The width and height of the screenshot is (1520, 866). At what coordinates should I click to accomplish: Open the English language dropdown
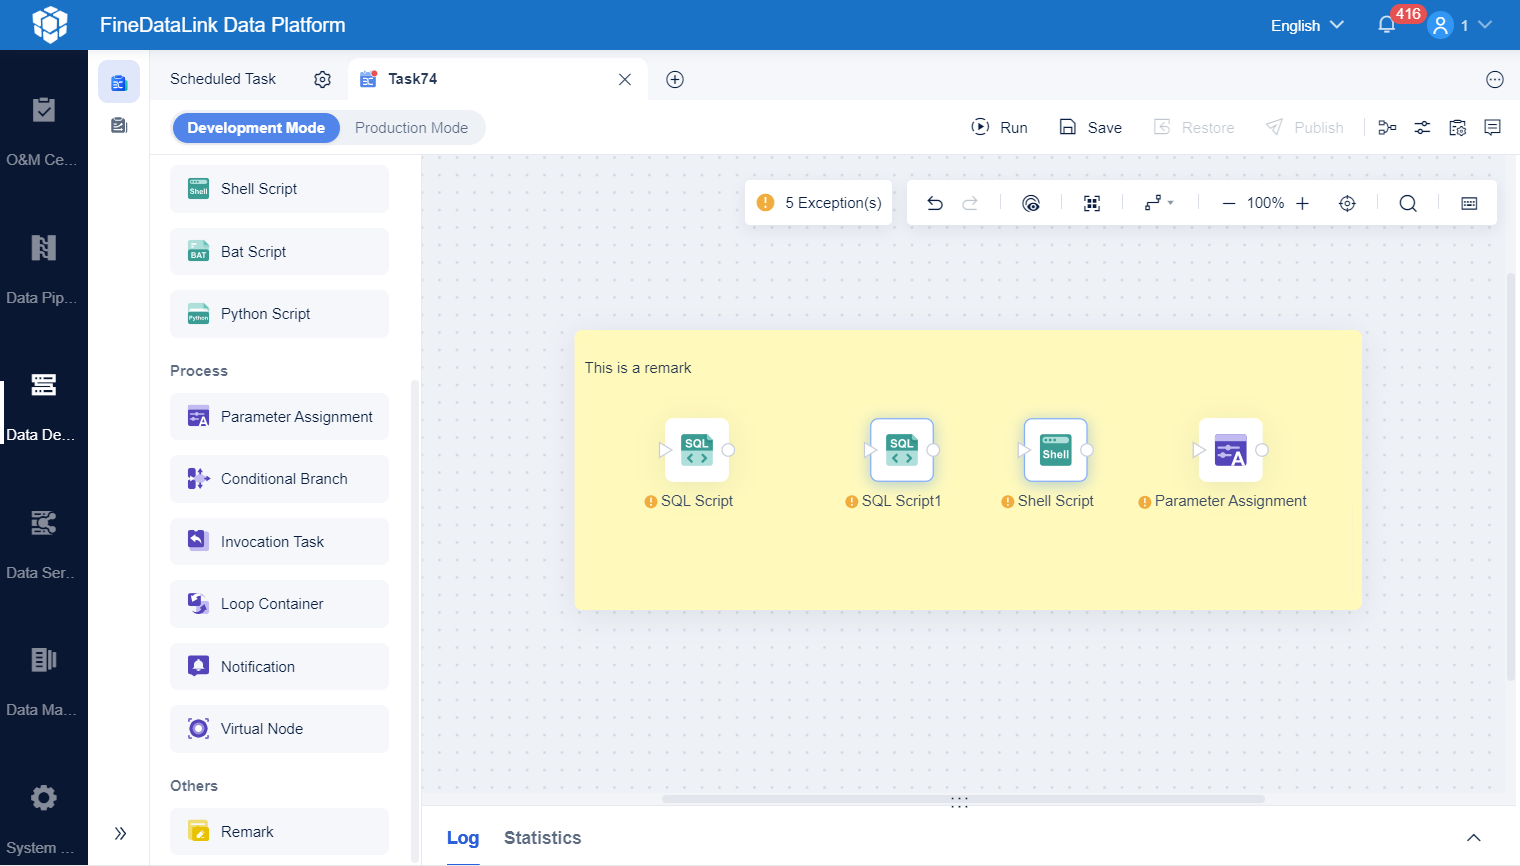pos(1306,25)
